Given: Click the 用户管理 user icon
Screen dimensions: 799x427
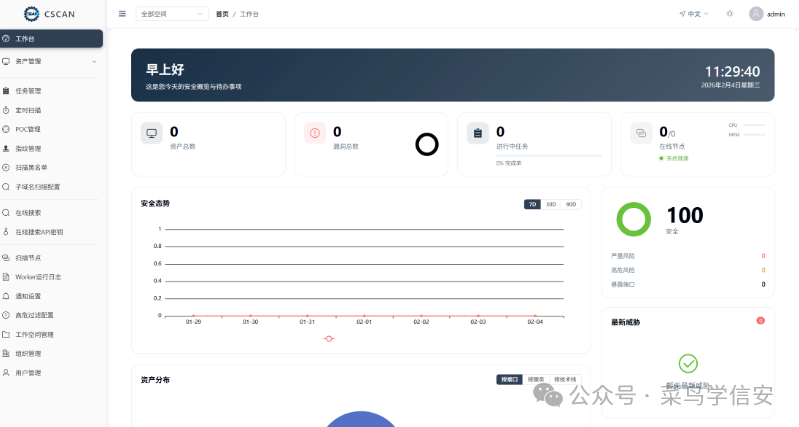Looking at the screenshot, I should tap(6, 373).
